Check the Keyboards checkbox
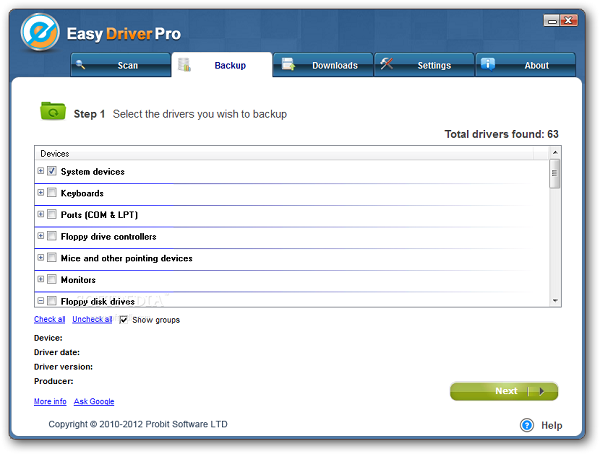The image size is (600, 454). (x=52, y=192)
